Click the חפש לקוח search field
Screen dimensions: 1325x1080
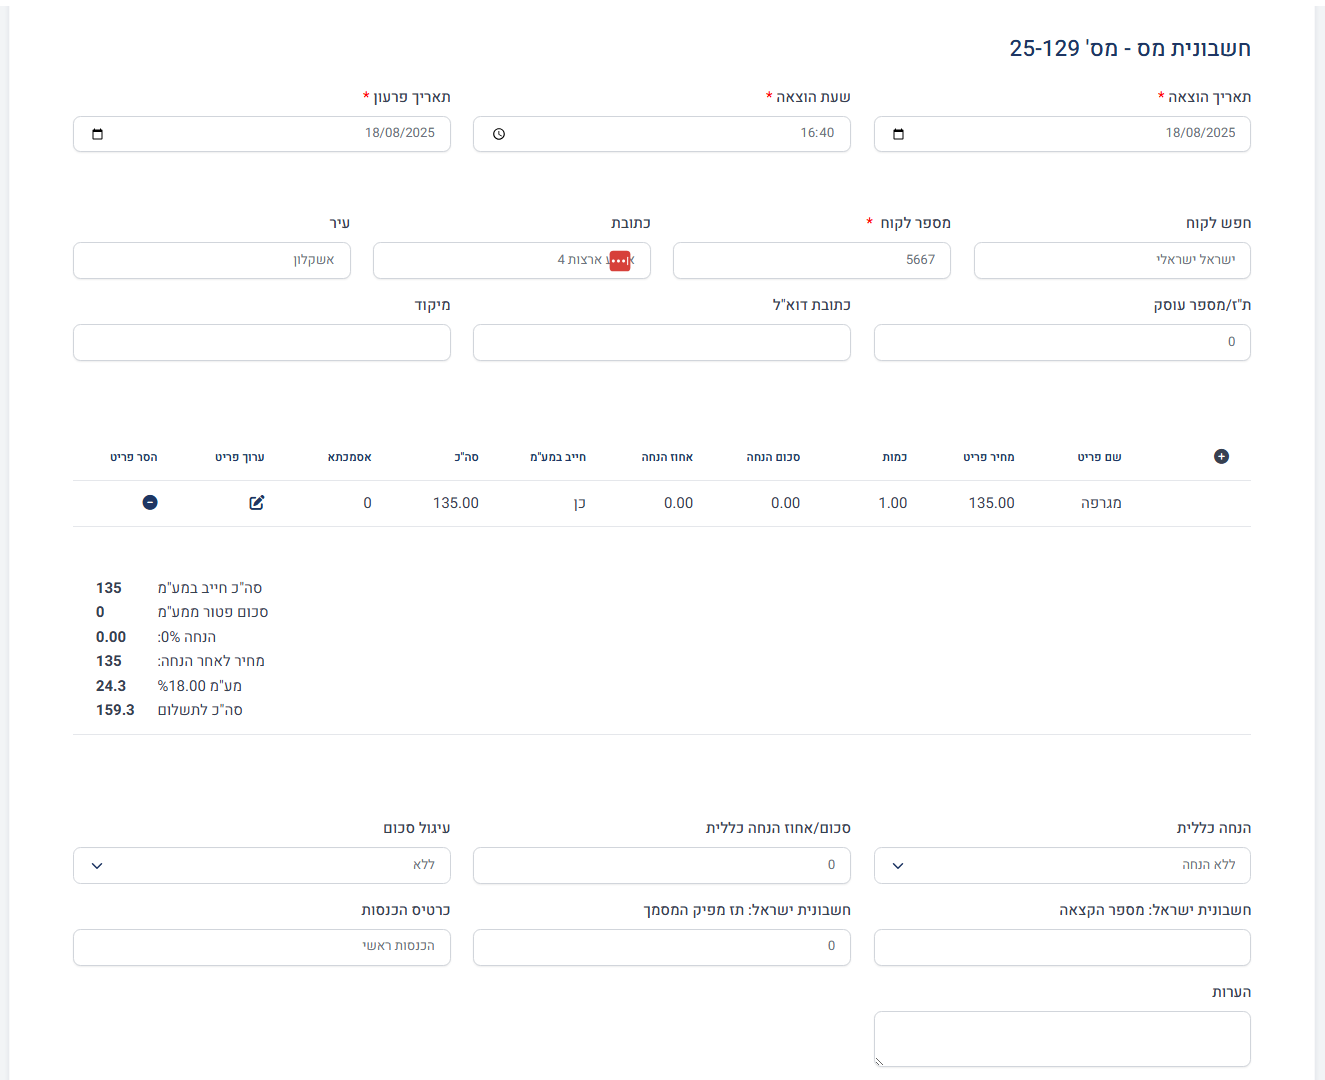click(x=1112, y=260)
